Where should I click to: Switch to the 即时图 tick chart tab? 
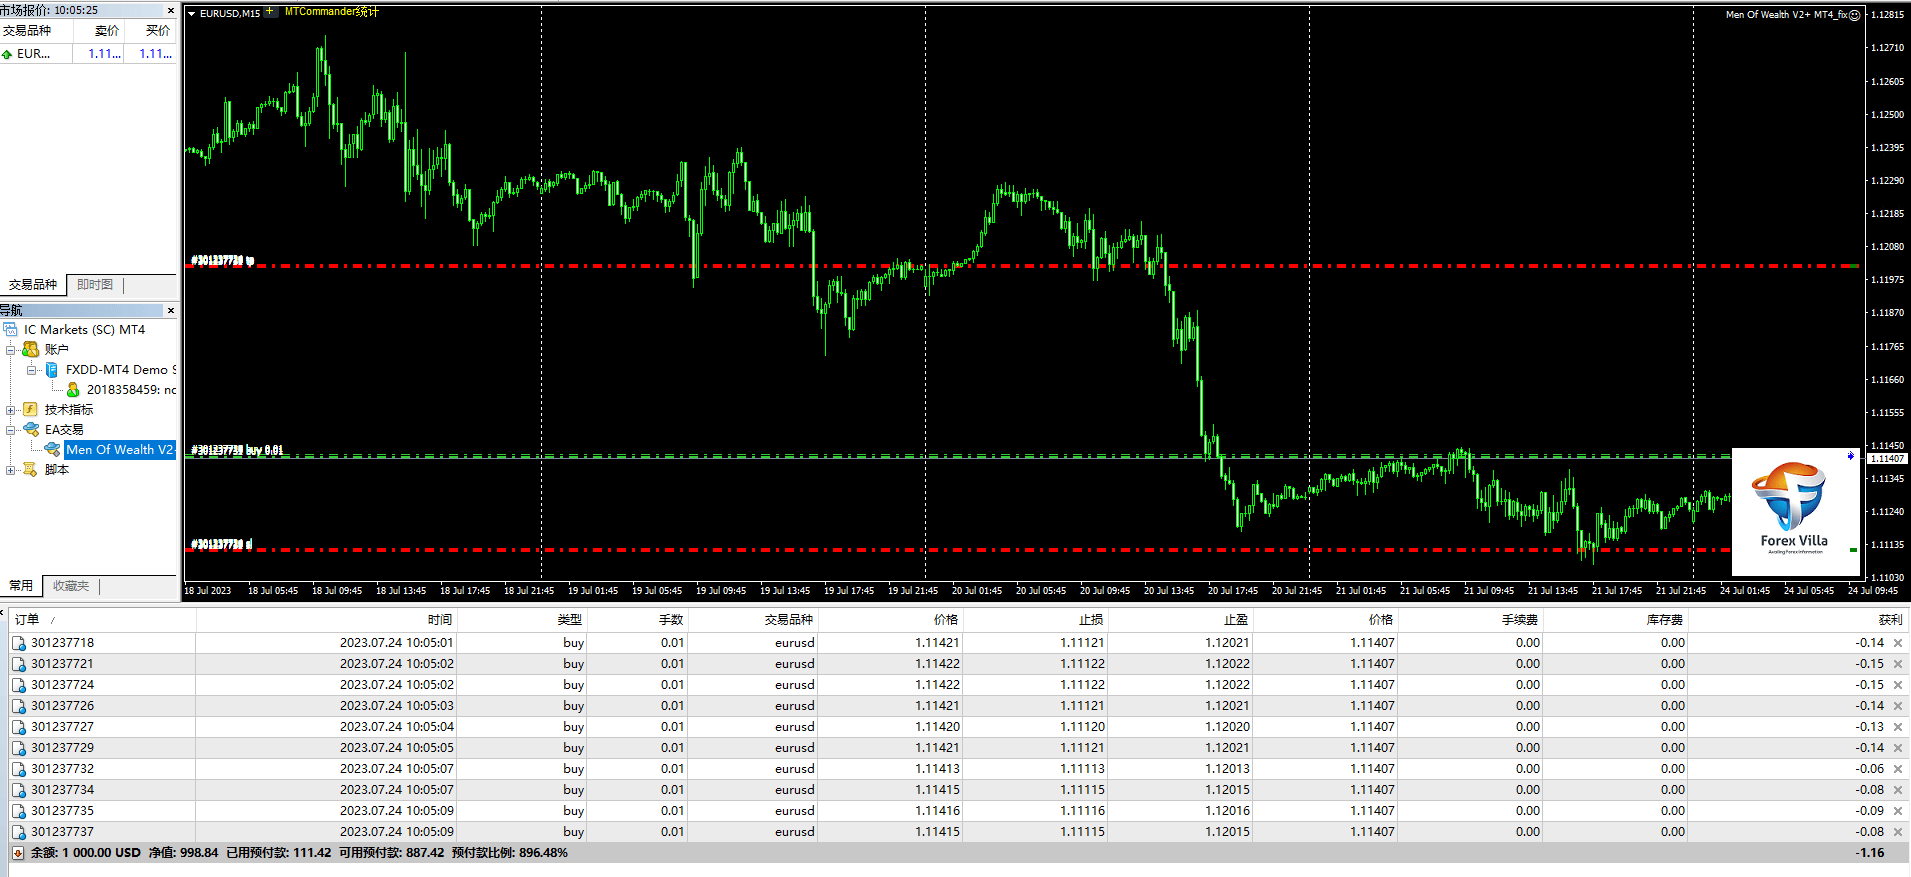95,285
